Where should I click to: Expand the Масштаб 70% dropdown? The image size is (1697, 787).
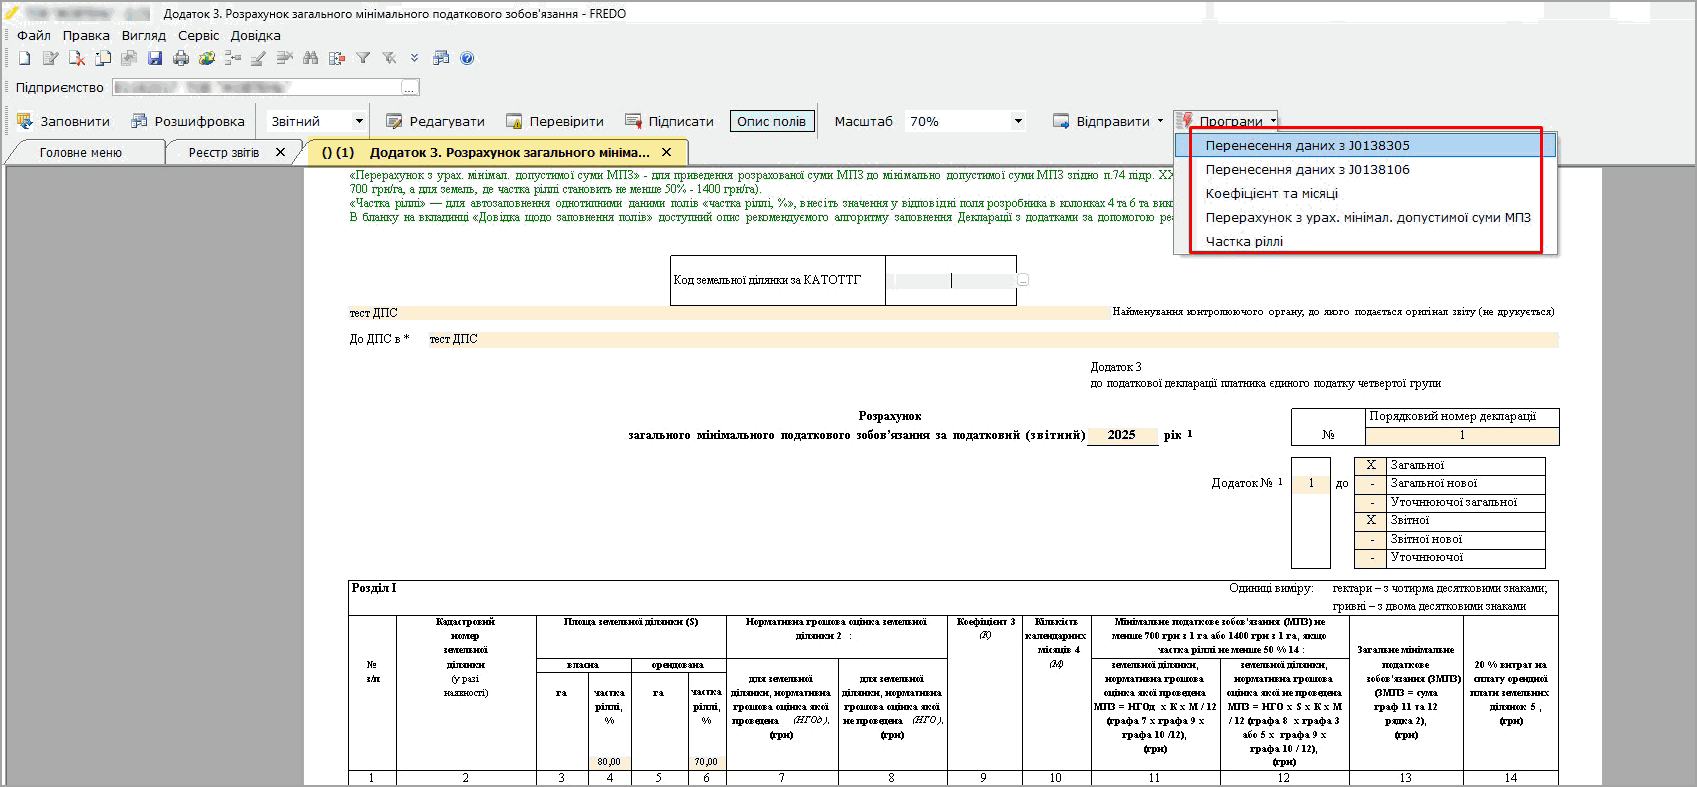(1018, 122)
